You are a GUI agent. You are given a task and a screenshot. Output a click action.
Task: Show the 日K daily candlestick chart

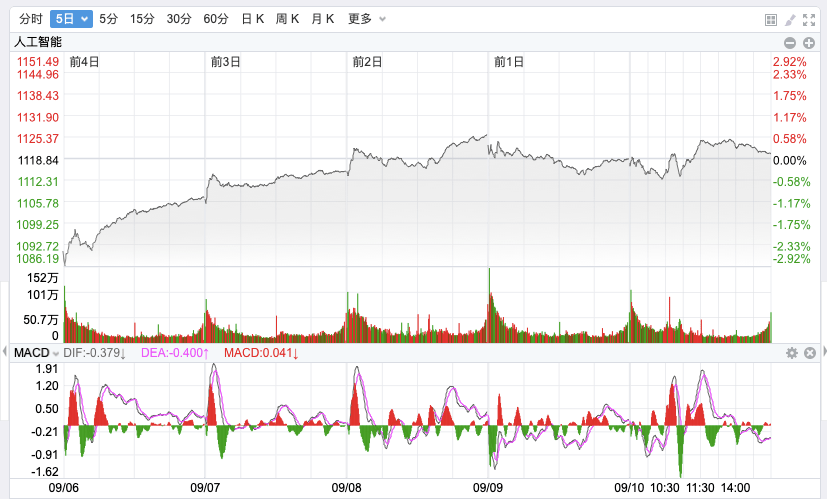(x=253, y=19)
